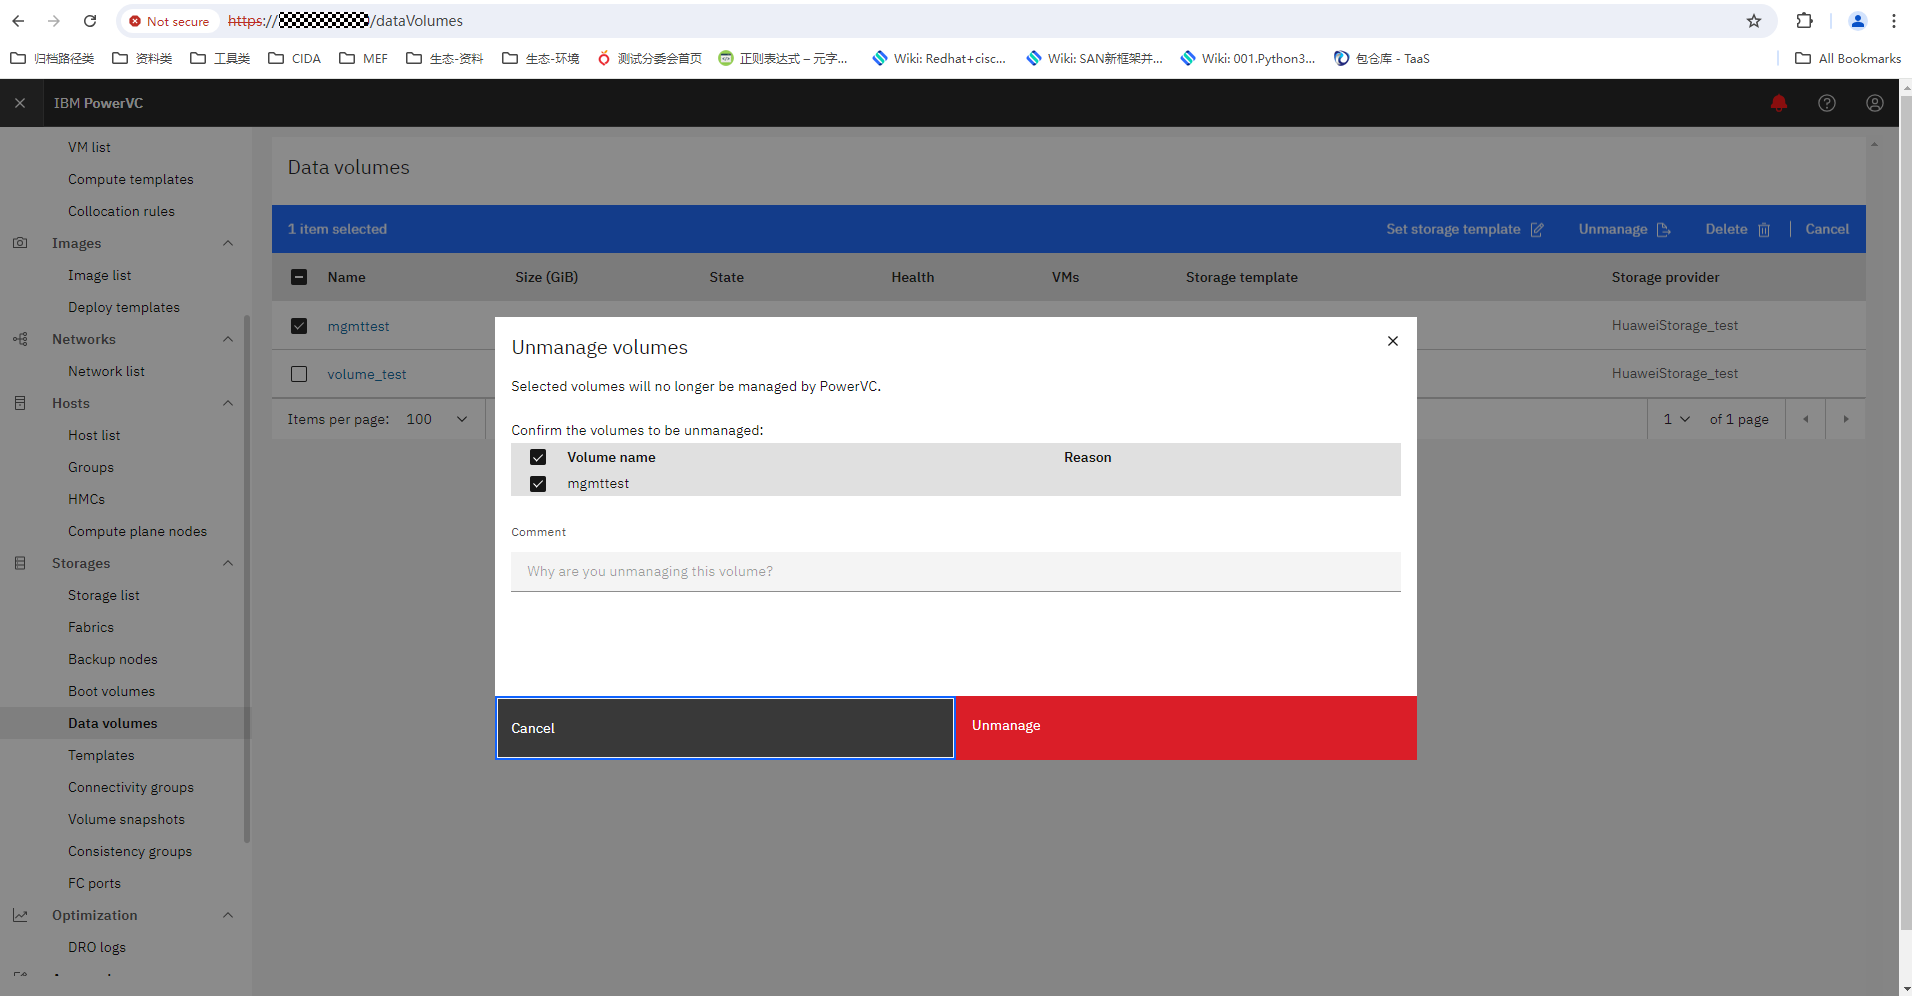Open the page number dropdown
1912x996 pixels.
(1676, 419)
